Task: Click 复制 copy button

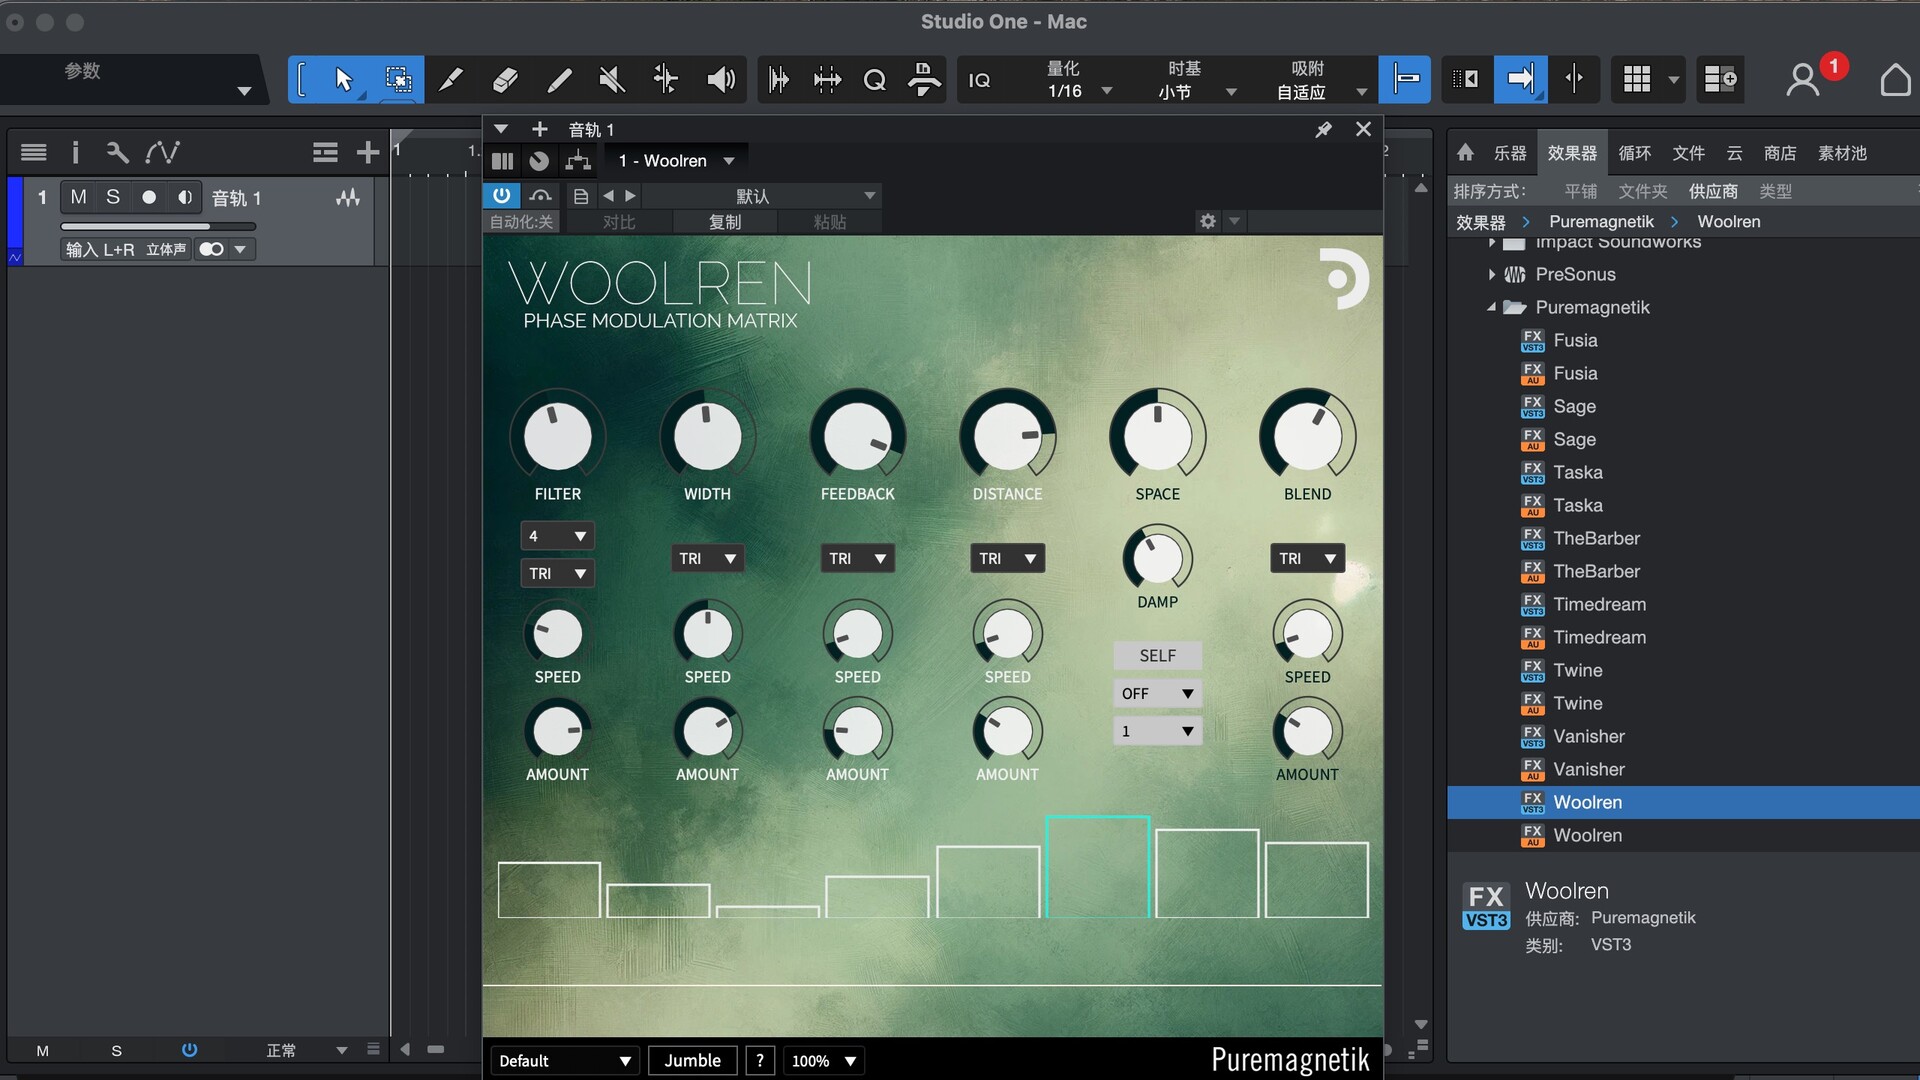Action: click(x=725, y=221)
